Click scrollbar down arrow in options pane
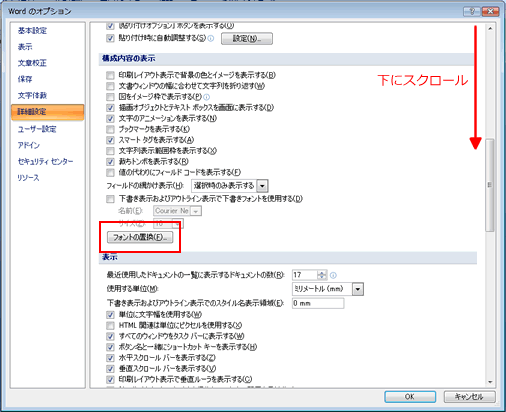506x412 pixels. [x=490, y=382]
